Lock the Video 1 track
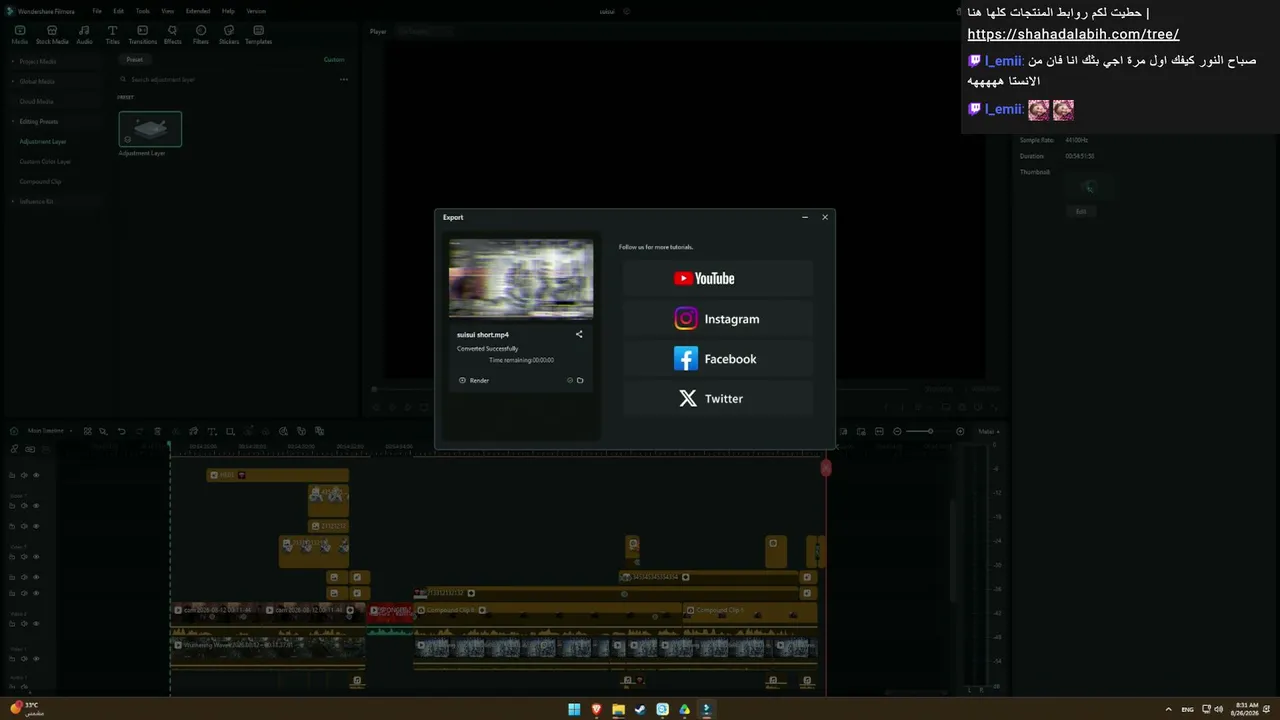 [x=12, y=659]
